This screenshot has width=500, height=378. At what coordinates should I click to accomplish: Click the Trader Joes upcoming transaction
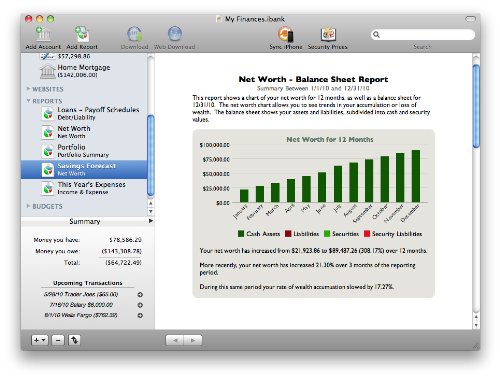[x=81, y=295]
